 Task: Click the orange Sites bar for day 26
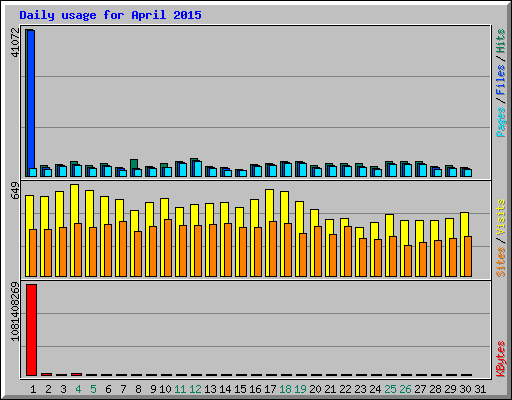click(x=408, y=261)
